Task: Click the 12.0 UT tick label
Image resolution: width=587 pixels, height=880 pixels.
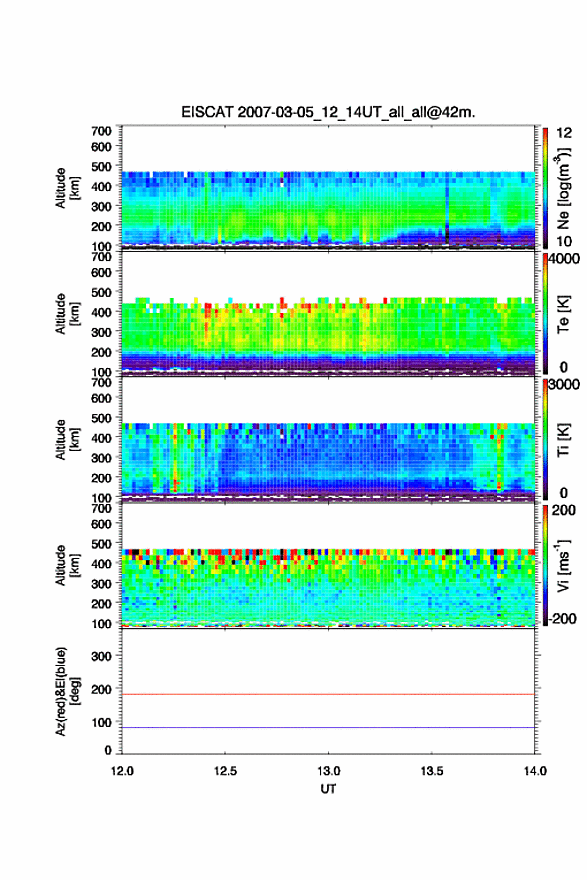Action: pos(122,771)
